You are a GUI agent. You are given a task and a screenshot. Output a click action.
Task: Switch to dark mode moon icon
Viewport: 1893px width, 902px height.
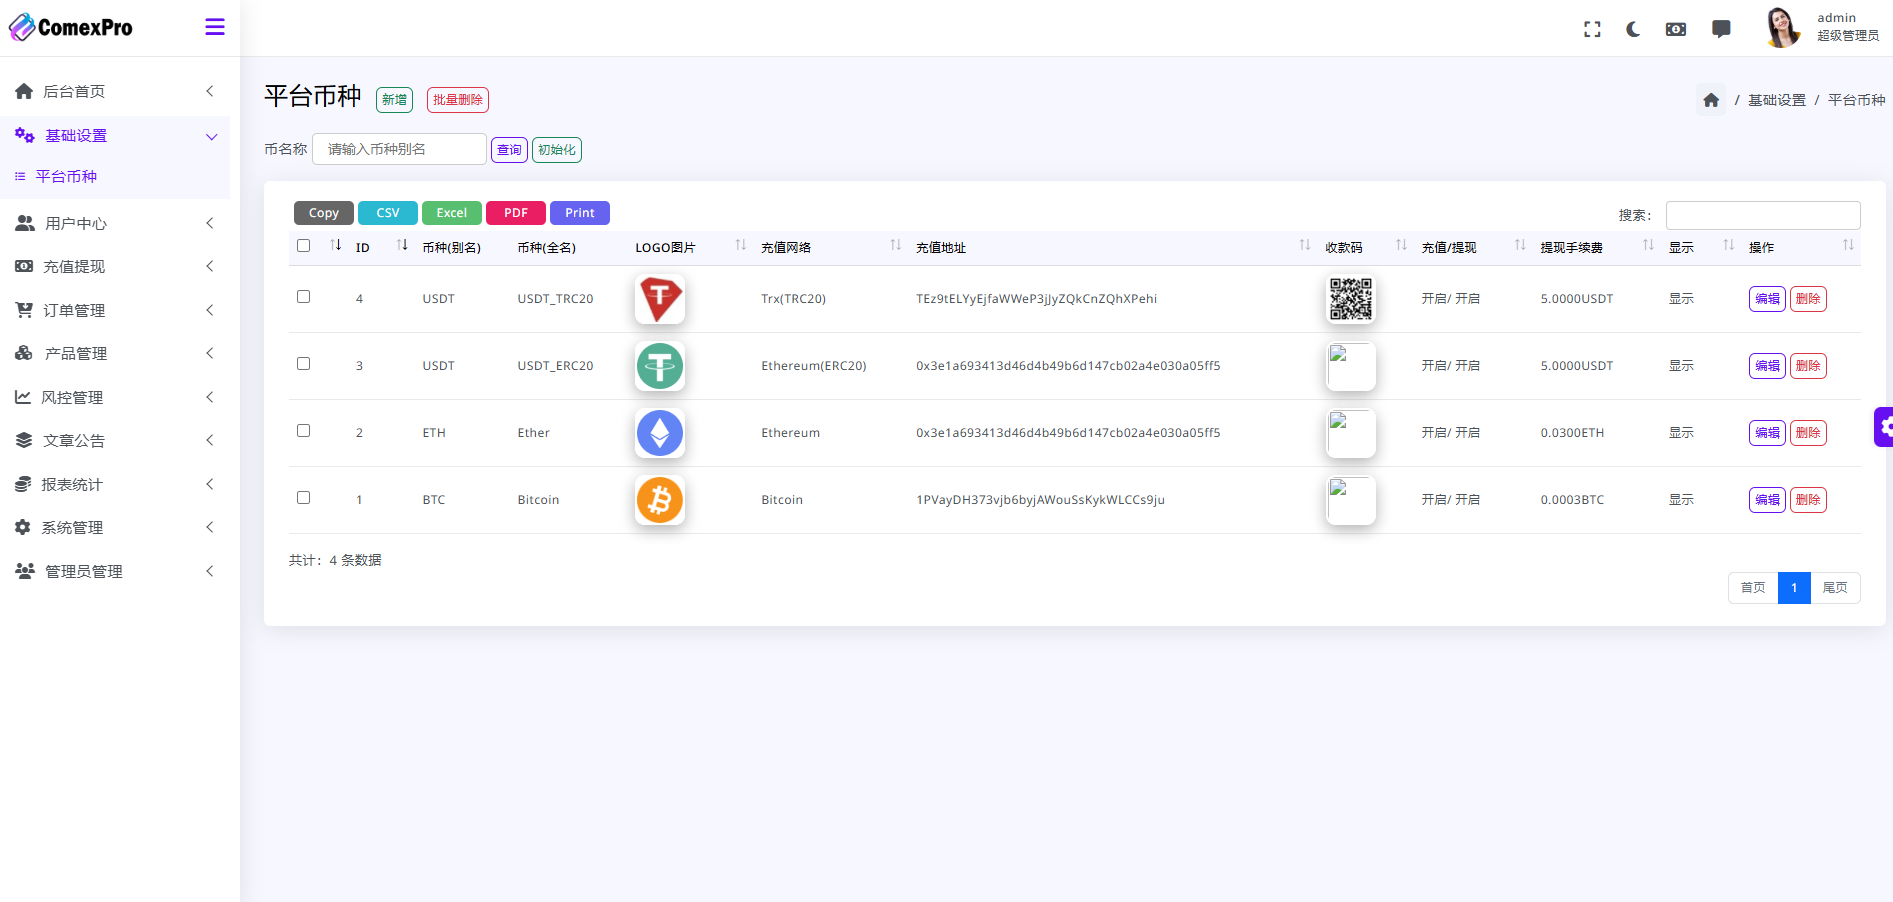1633,30
